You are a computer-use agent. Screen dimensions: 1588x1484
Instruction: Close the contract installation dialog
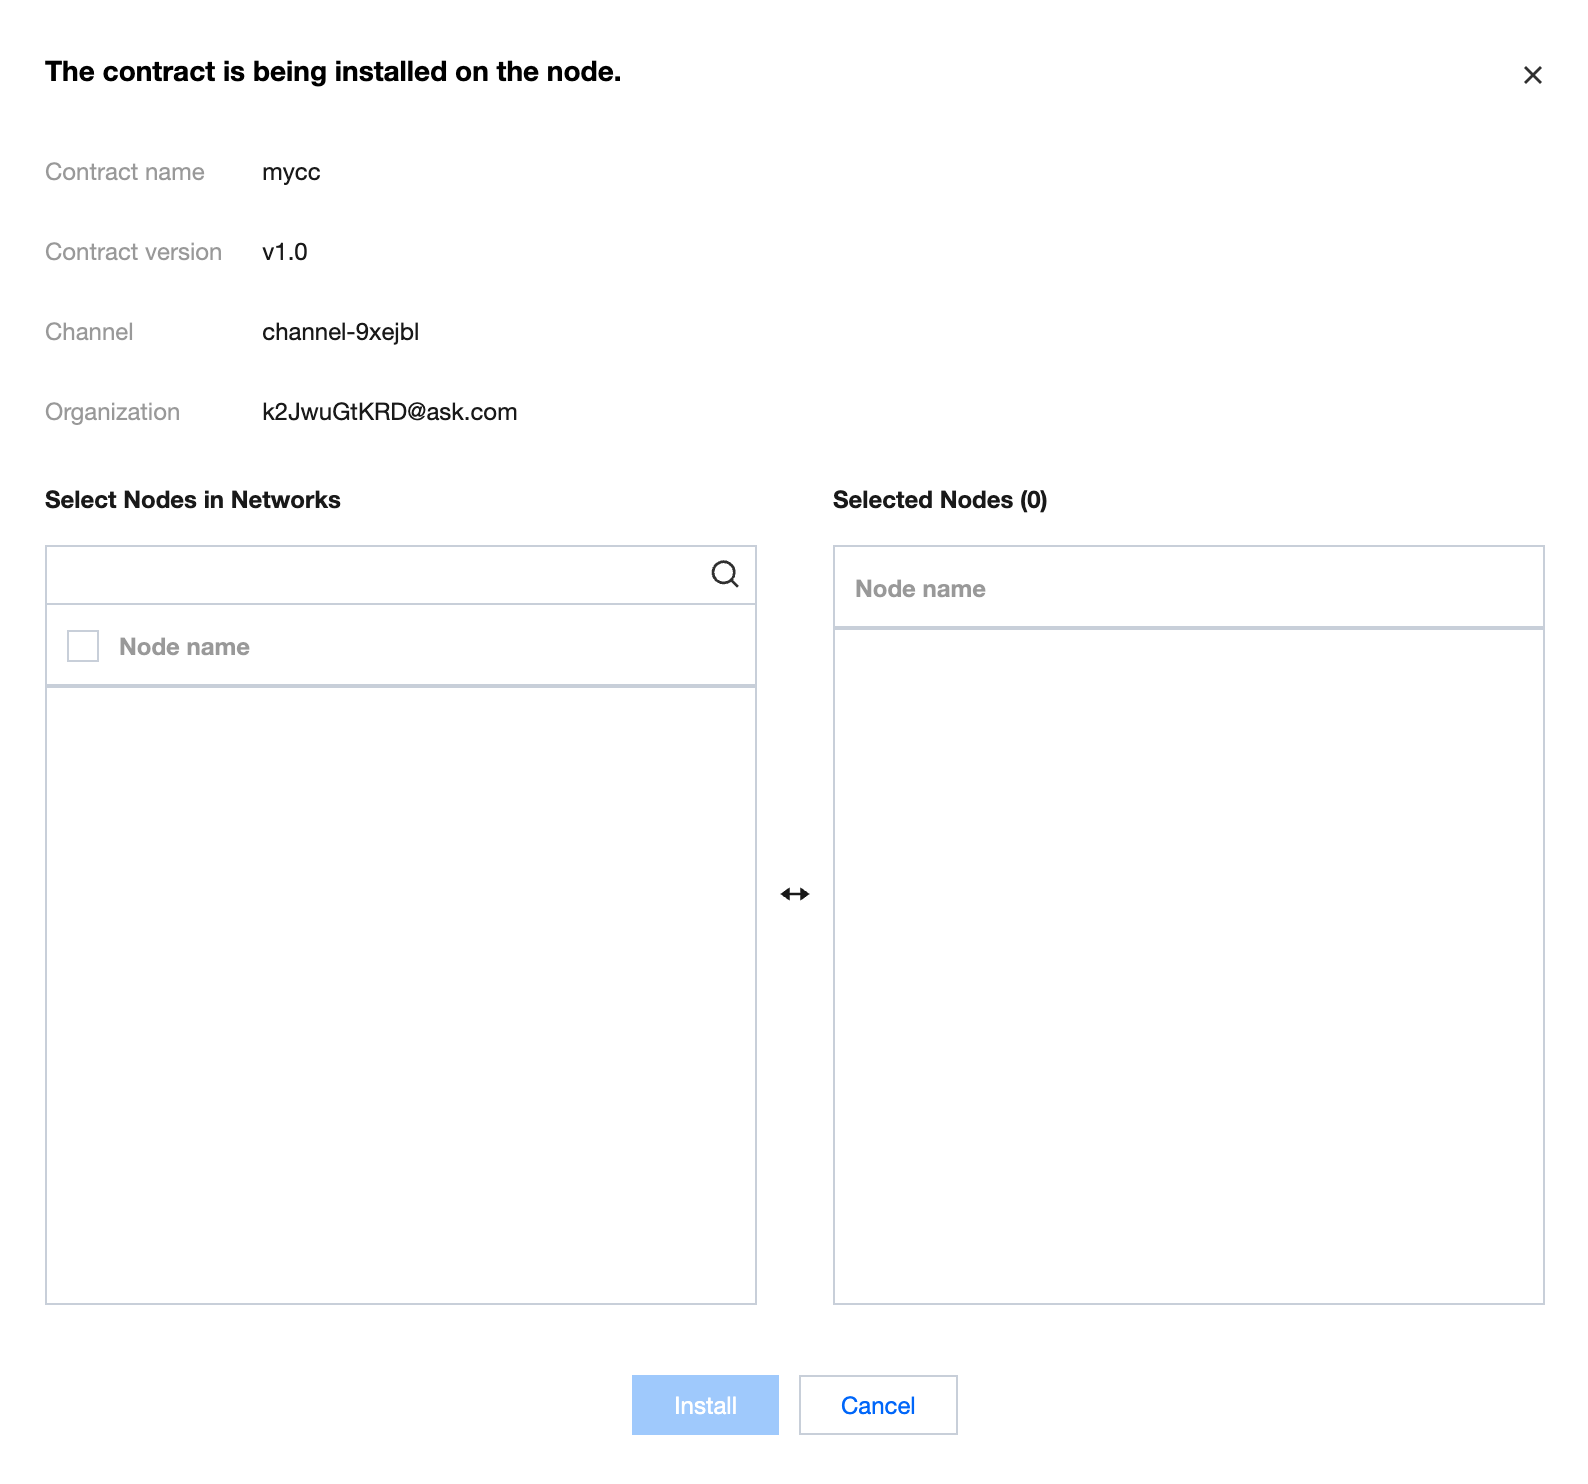pos(1532,75)
